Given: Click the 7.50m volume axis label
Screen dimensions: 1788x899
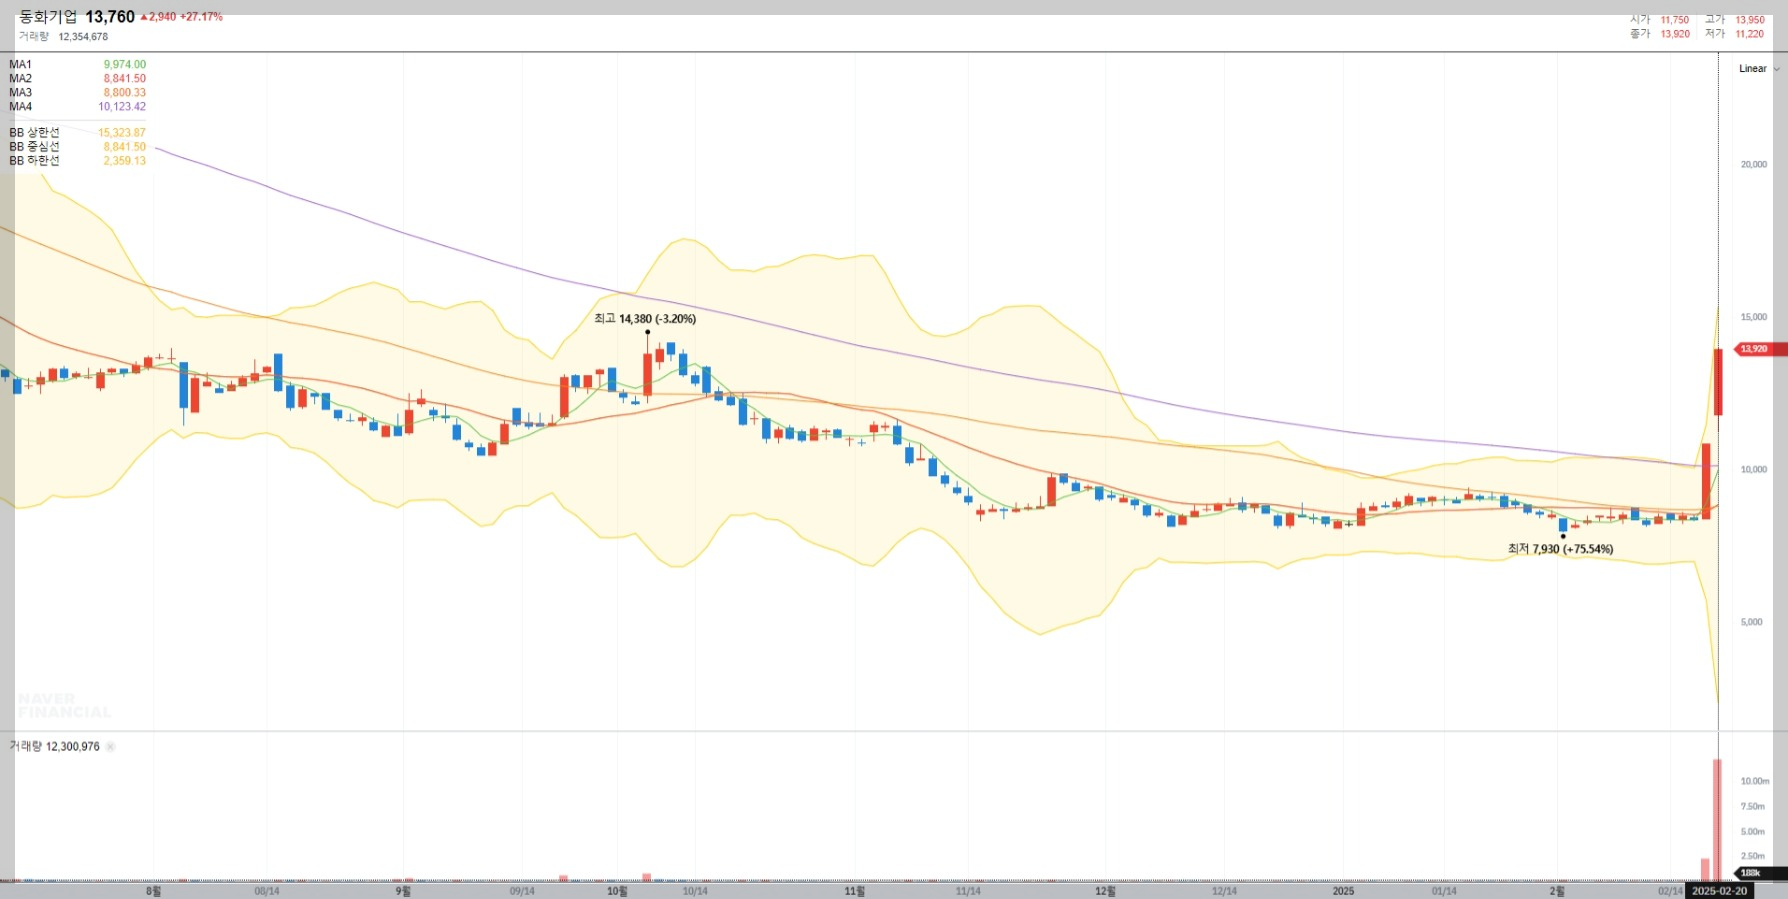Looking at the screenshot, I should (x=1752, y=806).
